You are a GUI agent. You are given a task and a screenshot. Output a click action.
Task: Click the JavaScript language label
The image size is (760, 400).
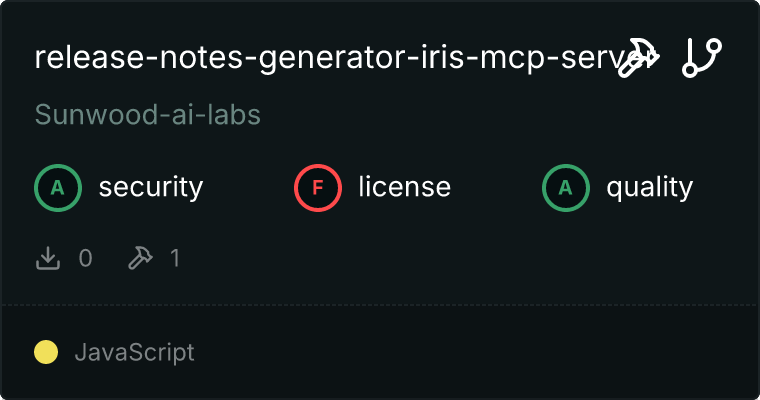click(x=134, y=352)
